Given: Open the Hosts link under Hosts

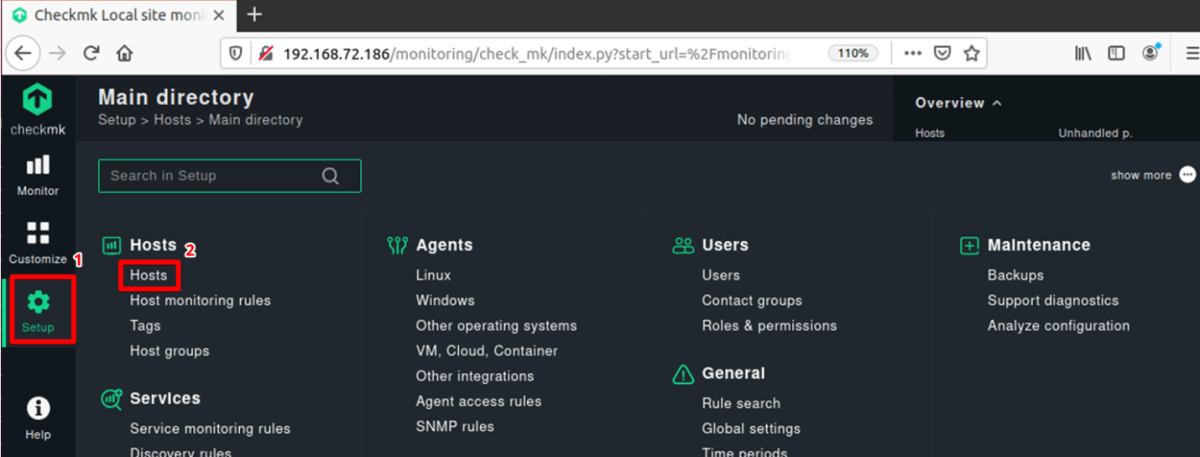Looking at the screenshot, I should (148, 275).
